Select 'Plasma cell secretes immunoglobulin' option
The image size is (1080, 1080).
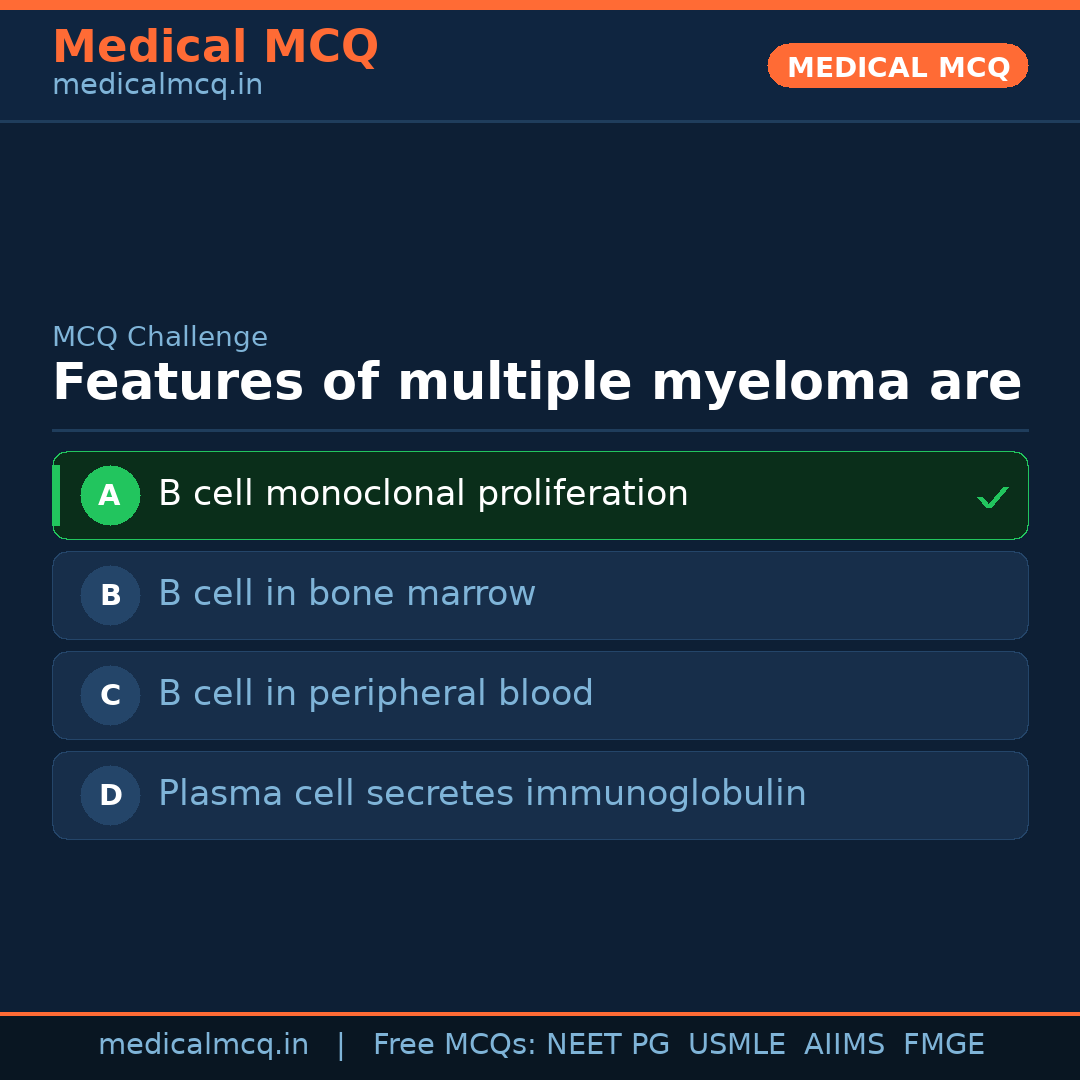pos(482,794)
